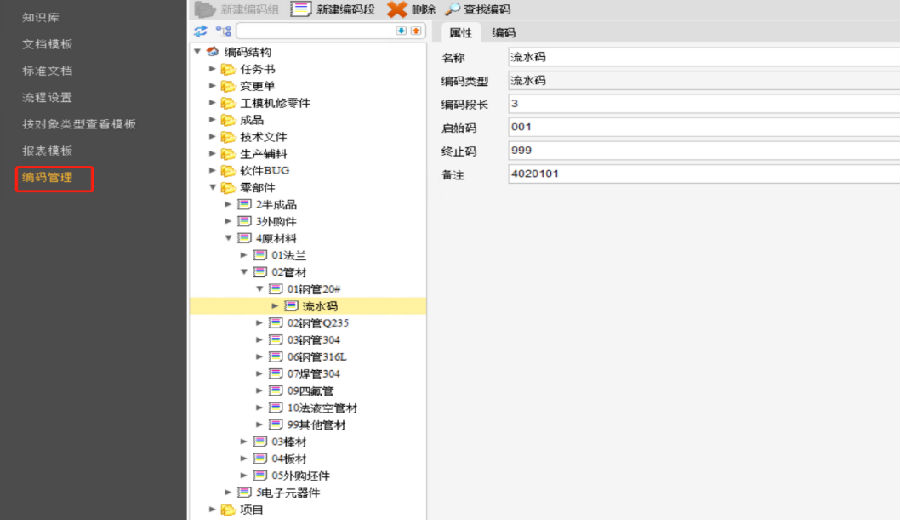Click the 起始码 field showing 001
Viewport: 900px width, 520px height.
(x=704, y=127)
